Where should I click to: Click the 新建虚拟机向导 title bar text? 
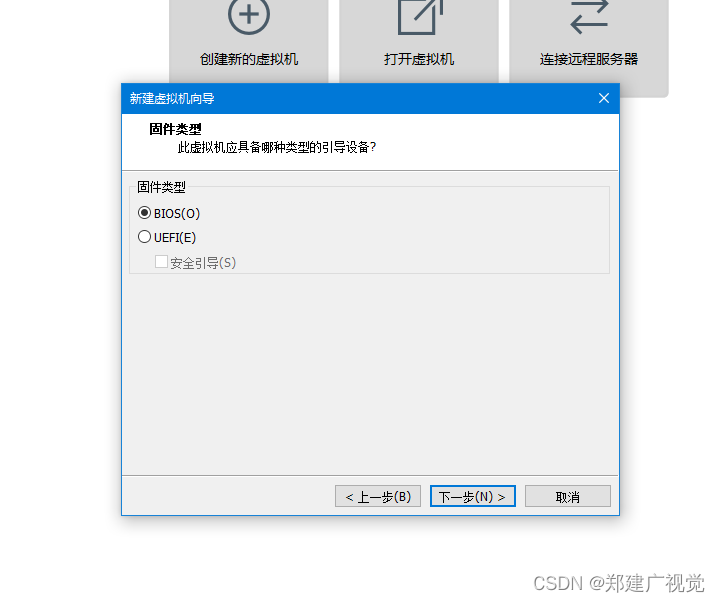click(x=172, y=99)
